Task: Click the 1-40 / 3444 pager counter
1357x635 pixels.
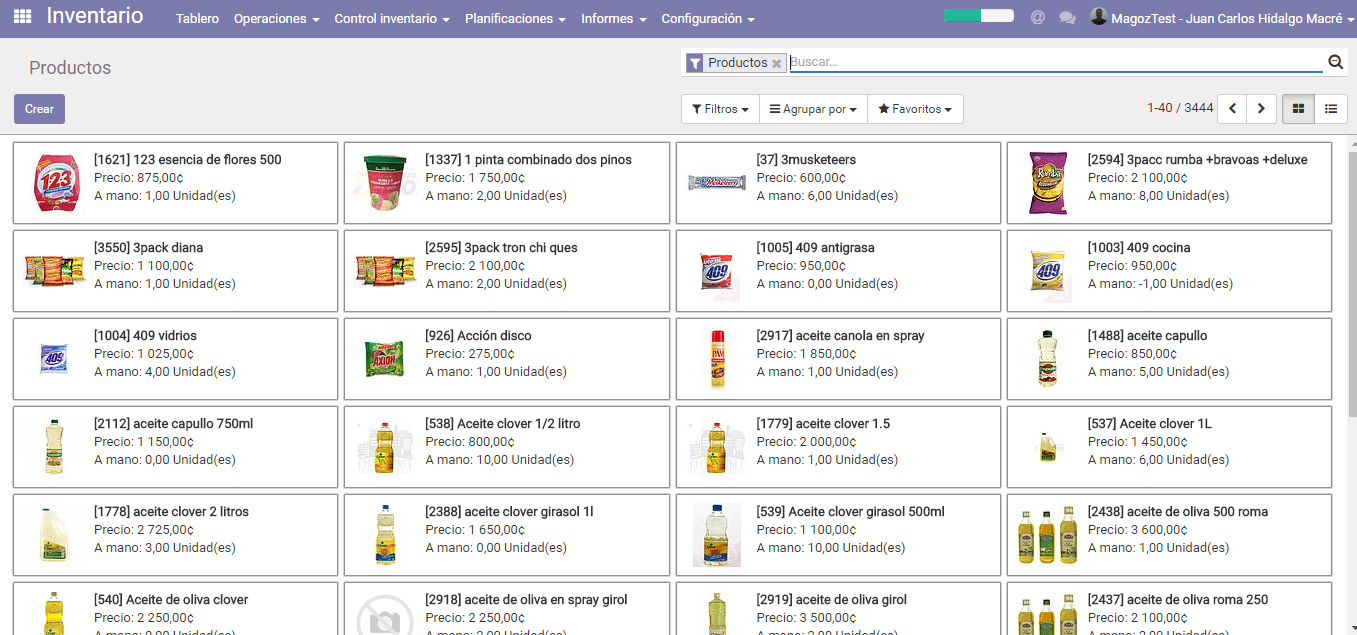Action: (1180, 108)
